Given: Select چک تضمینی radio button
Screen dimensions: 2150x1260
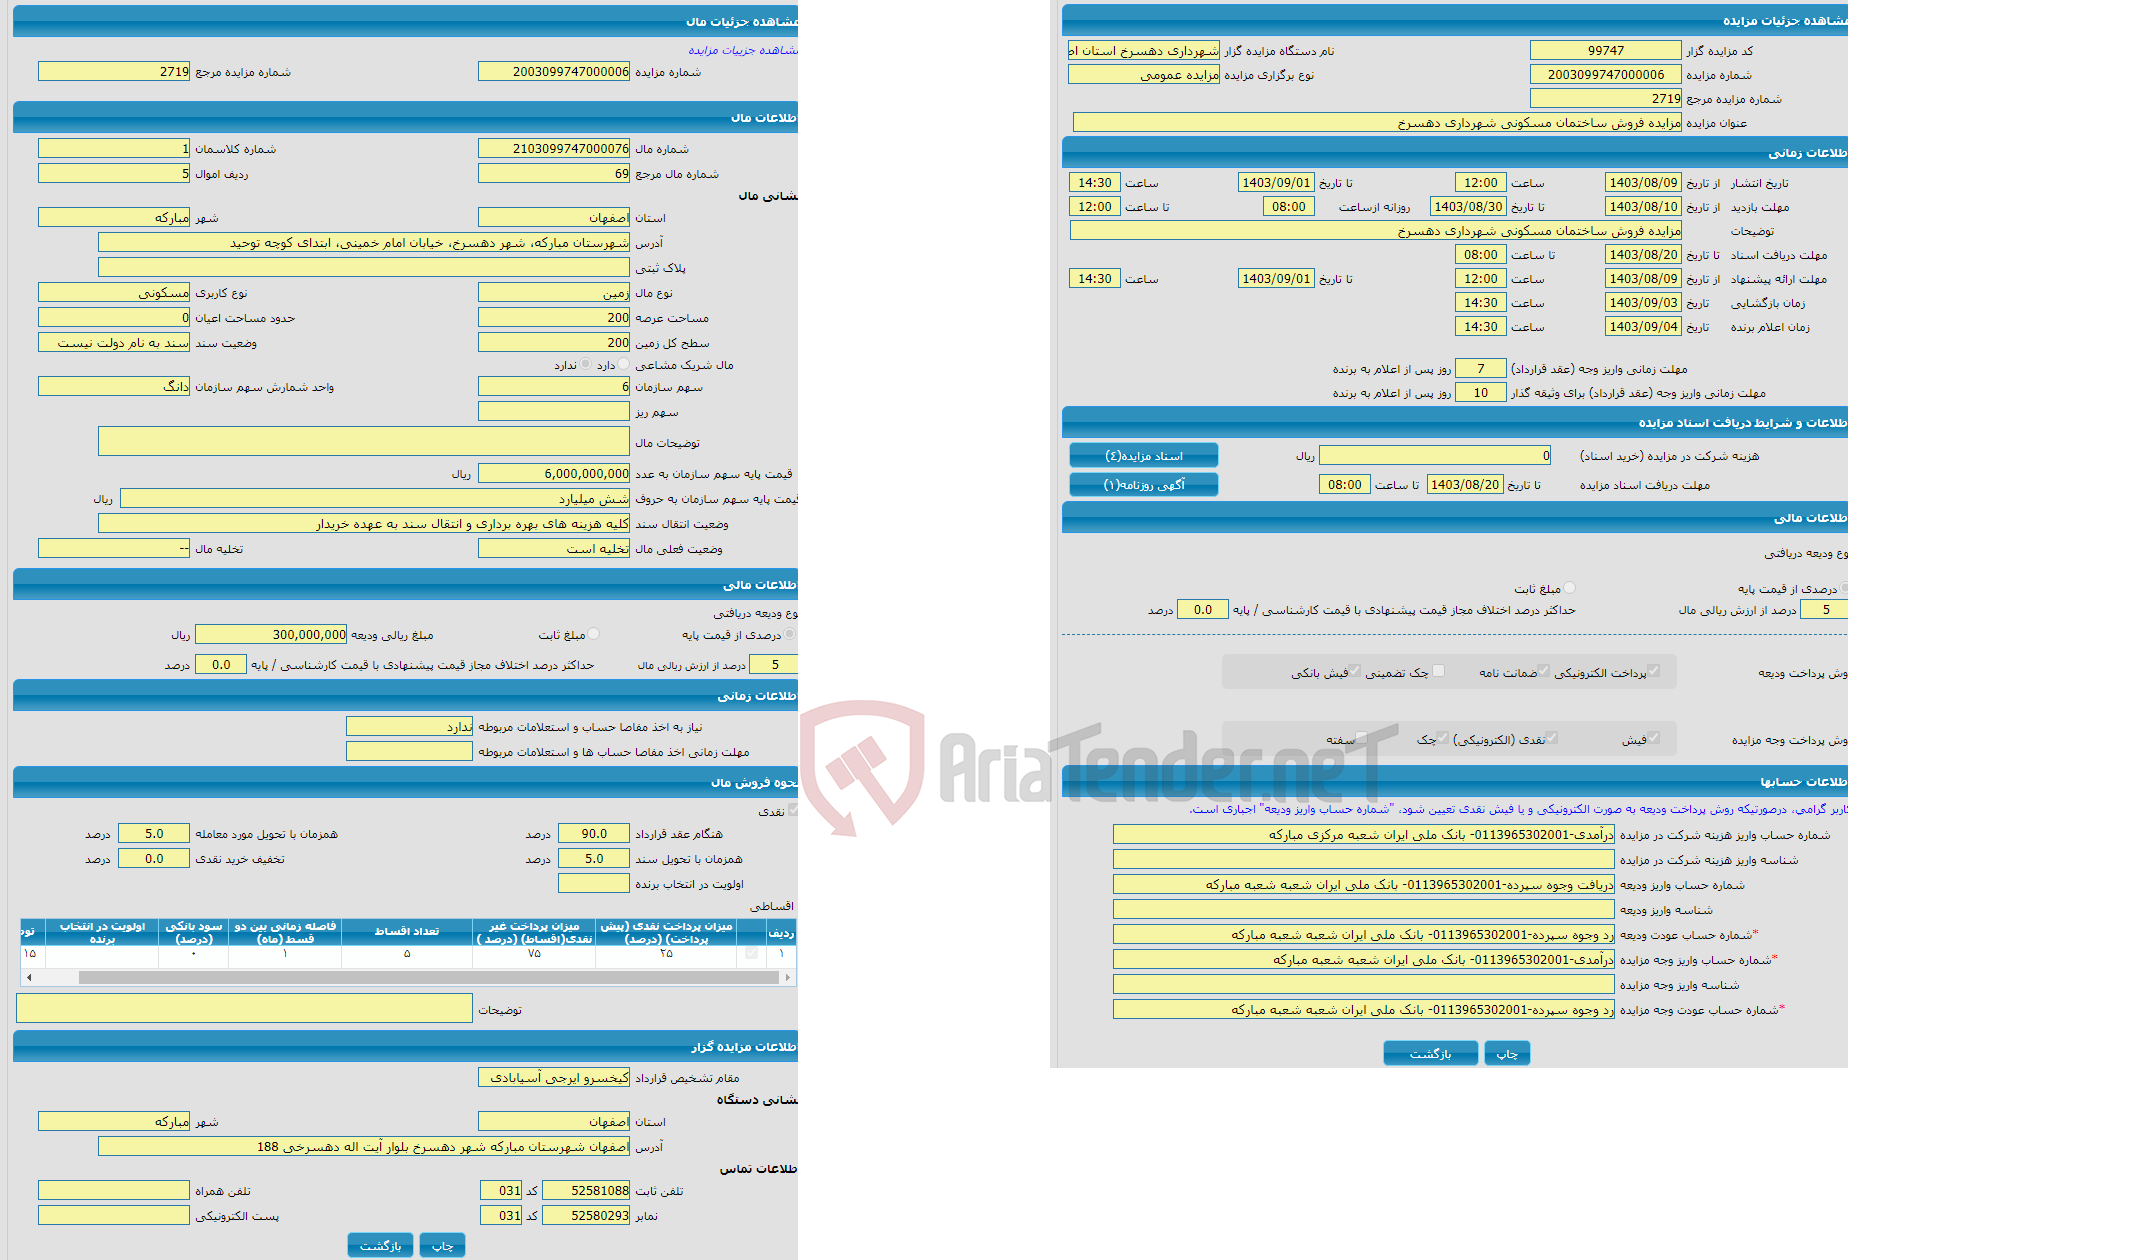Looking at the screenshot, I should point(1442,672).
